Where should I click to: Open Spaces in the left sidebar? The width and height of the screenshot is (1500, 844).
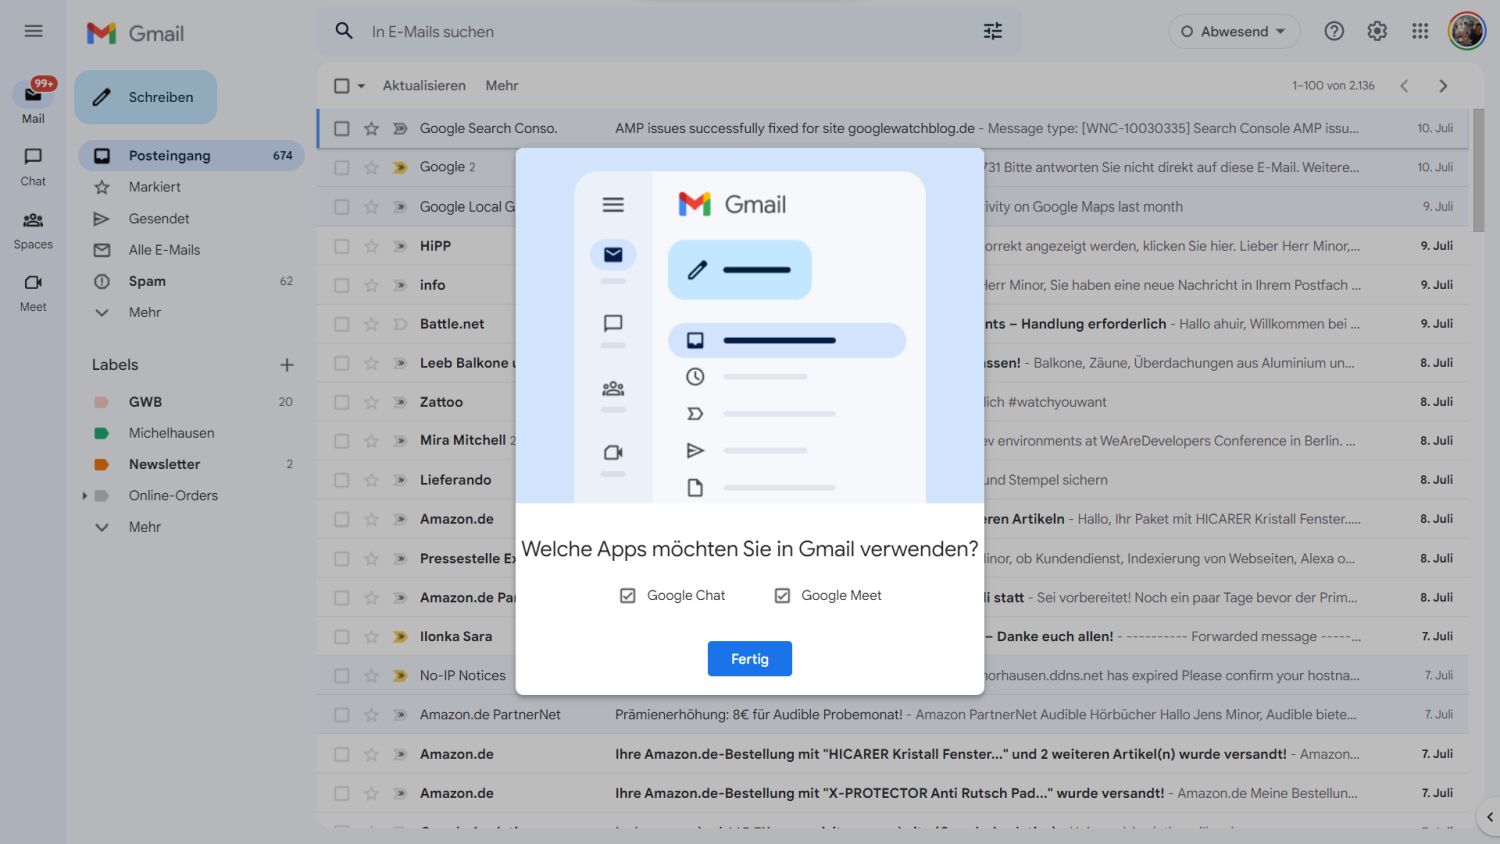(33, 228)
